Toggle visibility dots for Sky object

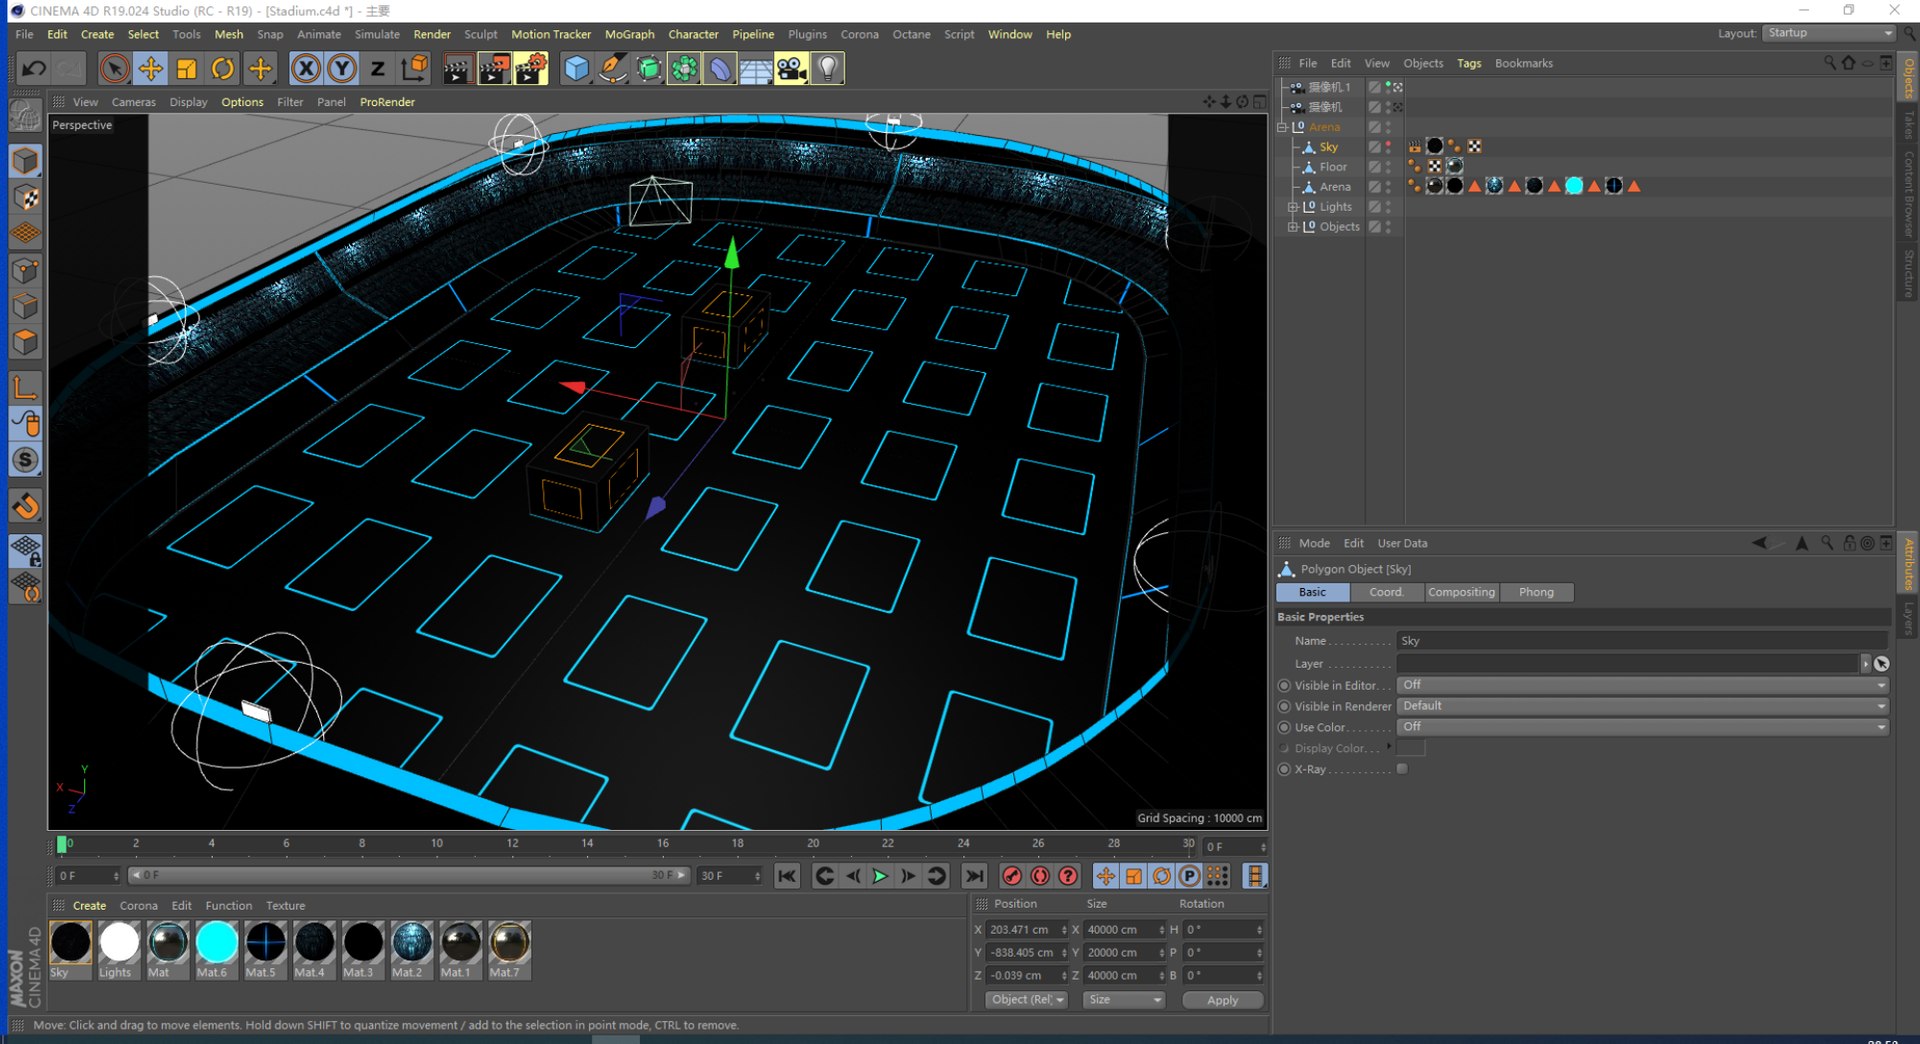pos(1388,147)
